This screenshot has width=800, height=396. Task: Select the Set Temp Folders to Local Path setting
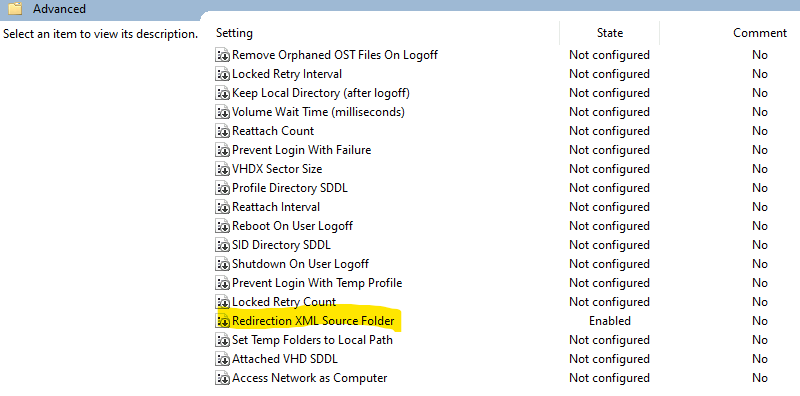tap(312, 340)
